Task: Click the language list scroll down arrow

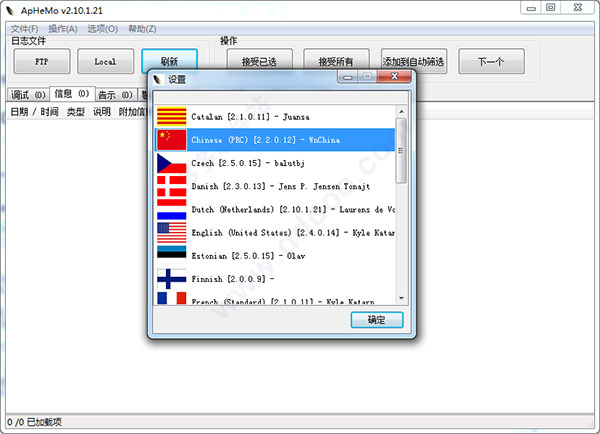Action: click(x=401, y=298)
